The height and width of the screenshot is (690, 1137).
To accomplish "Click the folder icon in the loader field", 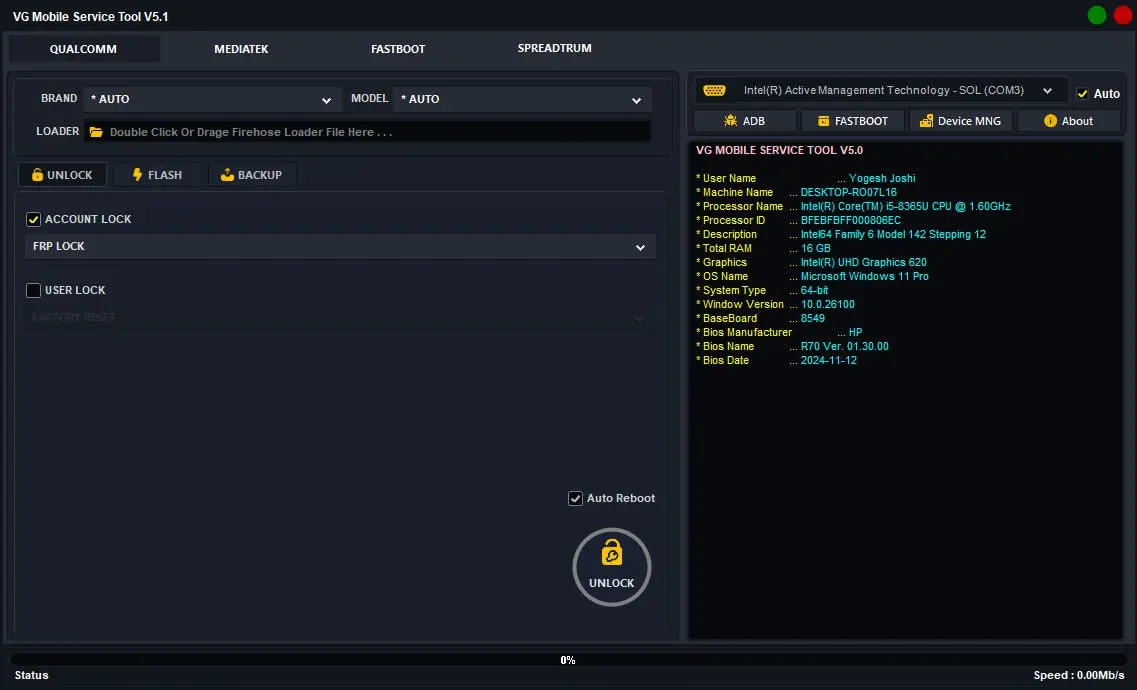I will coord(96,132).
